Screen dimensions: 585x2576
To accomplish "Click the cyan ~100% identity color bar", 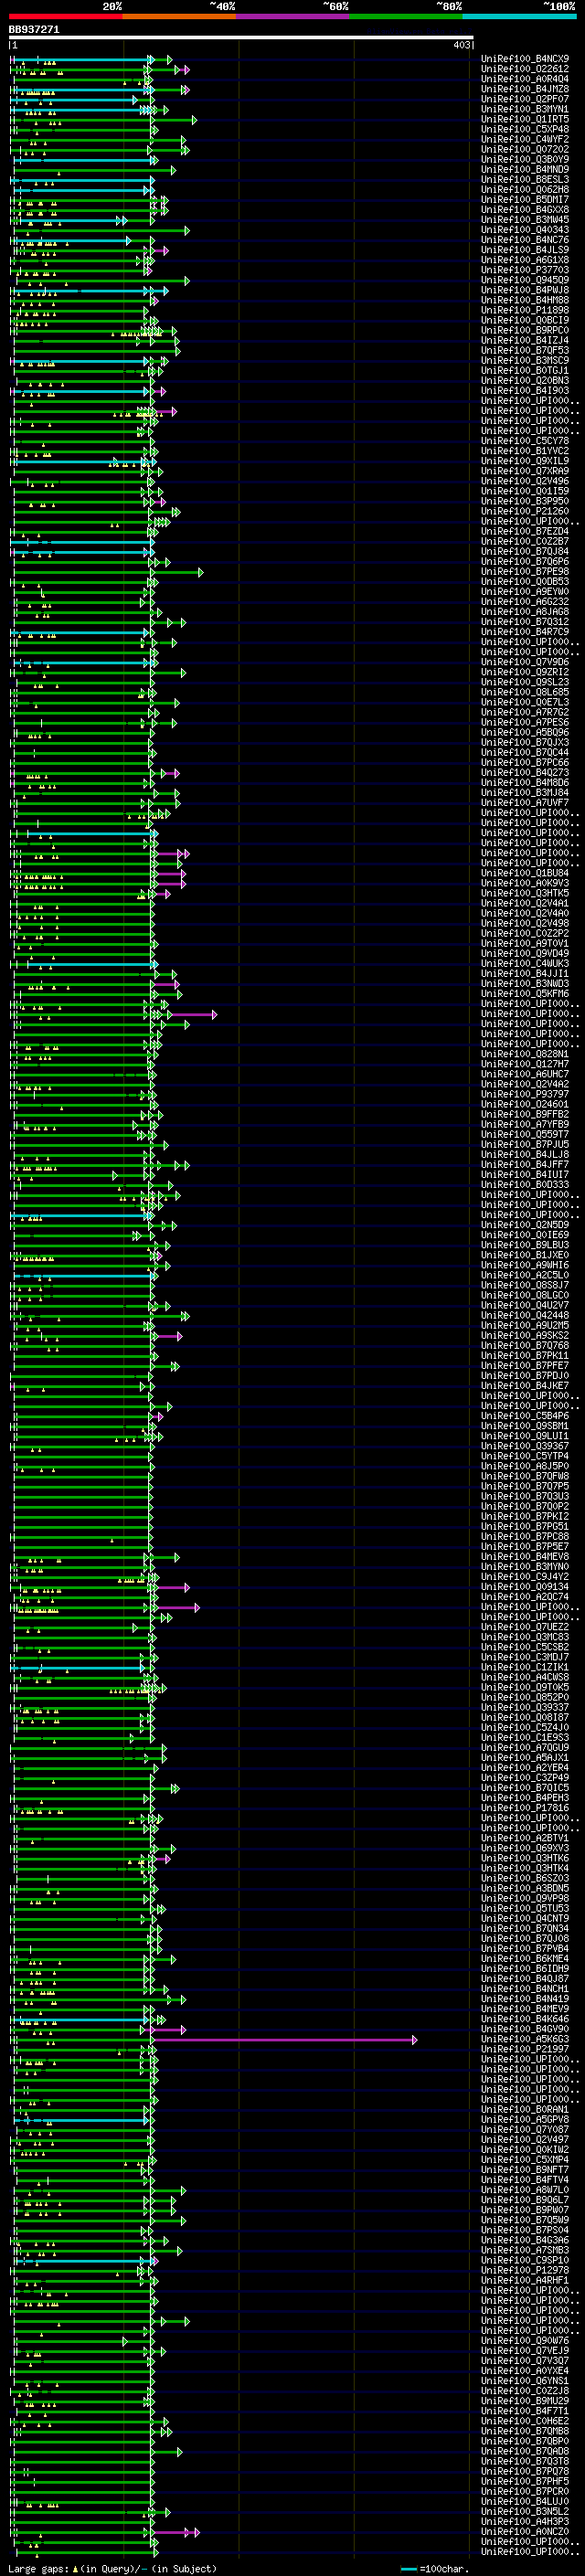I will (520, 16).
